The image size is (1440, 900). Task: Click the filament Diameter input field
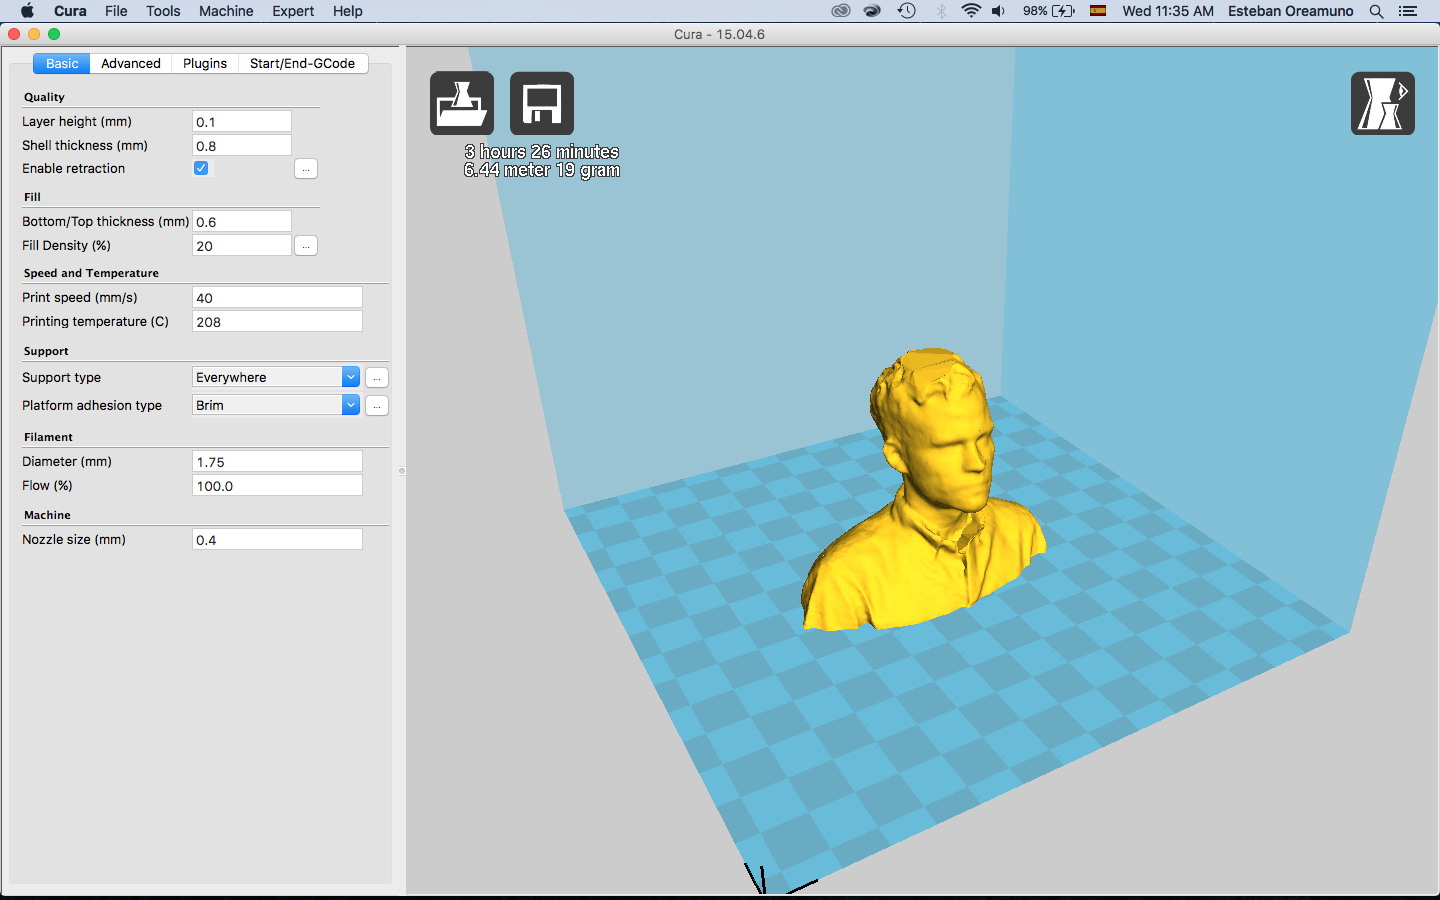click(x=277, y=461)
